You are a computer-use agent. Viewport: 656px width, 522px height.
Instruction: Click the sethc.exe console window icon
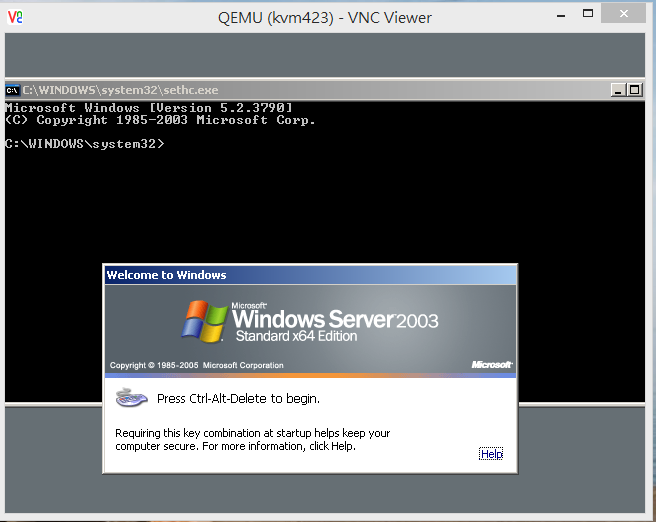12,90
